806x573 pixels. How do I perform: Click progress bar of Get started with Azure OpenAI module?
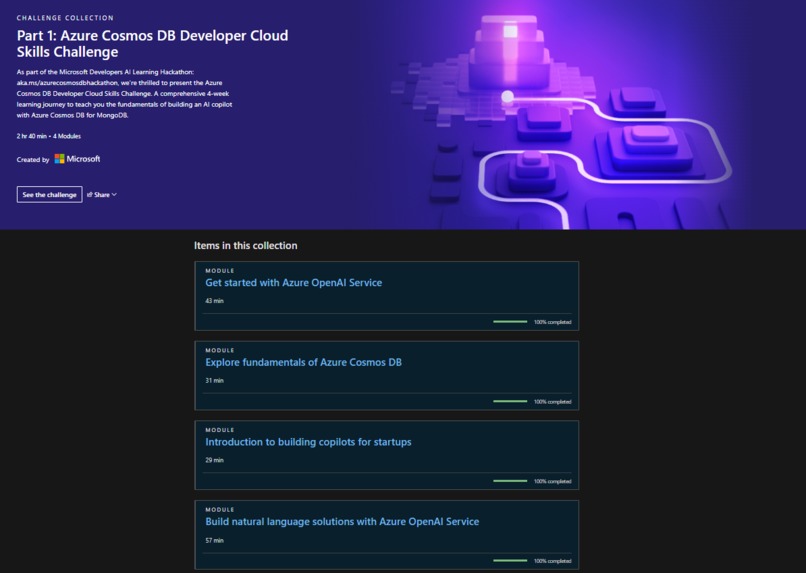tap(510, 322)
